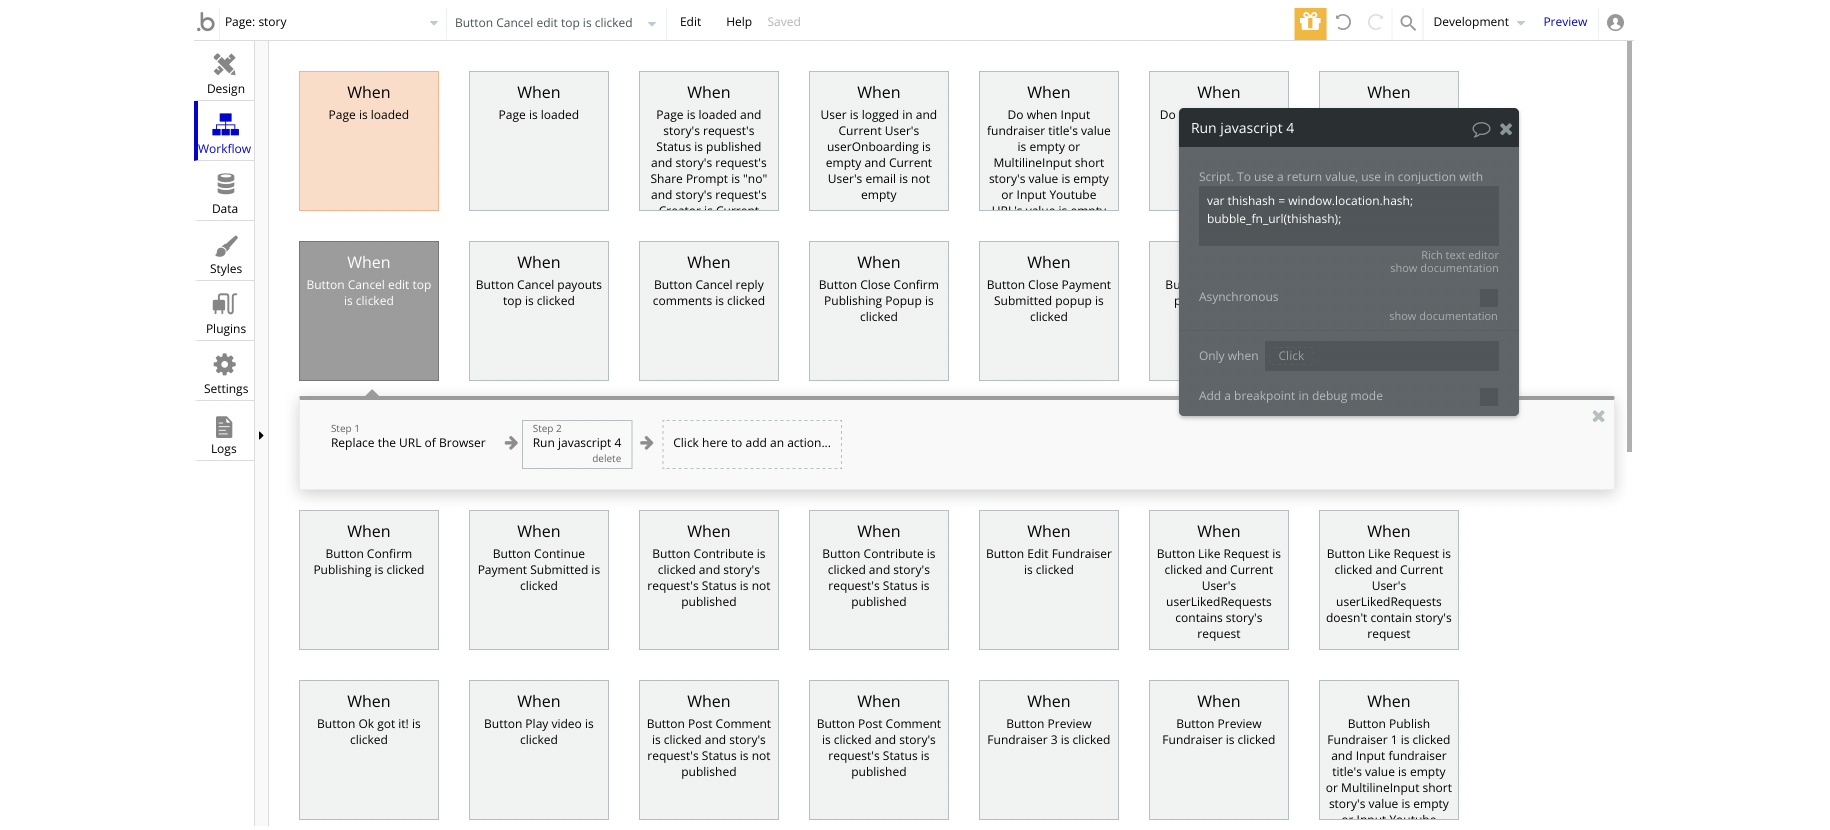This screenshot has width=1830, height=830.
Task: Open the comment bubble in Run javascript panel
Action: pos(1481,129)
